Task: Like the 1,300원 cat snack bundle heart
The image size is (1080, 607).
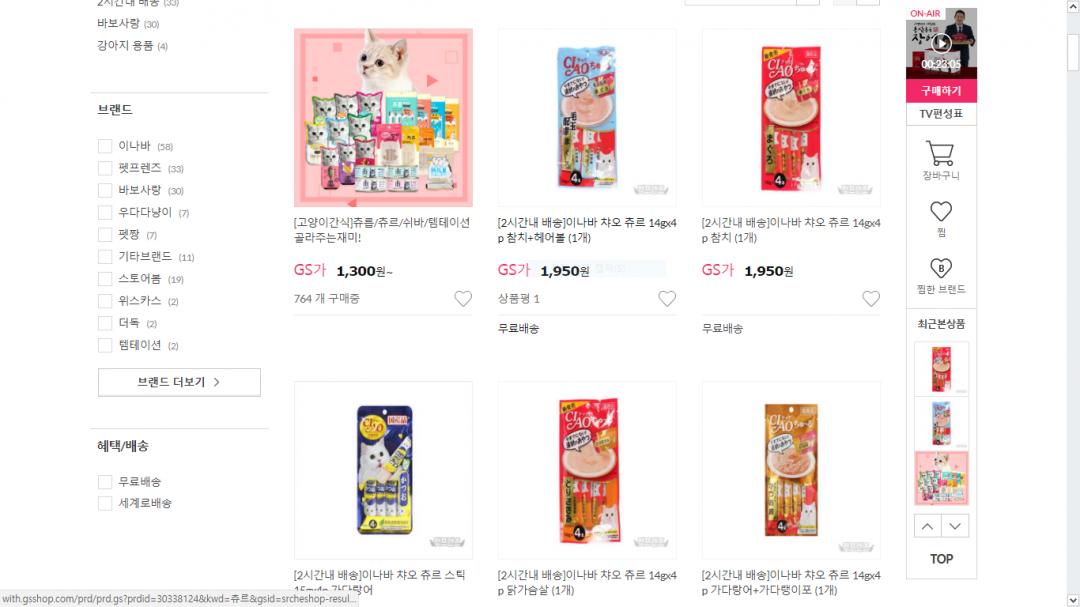Action: tap(463, 298)
